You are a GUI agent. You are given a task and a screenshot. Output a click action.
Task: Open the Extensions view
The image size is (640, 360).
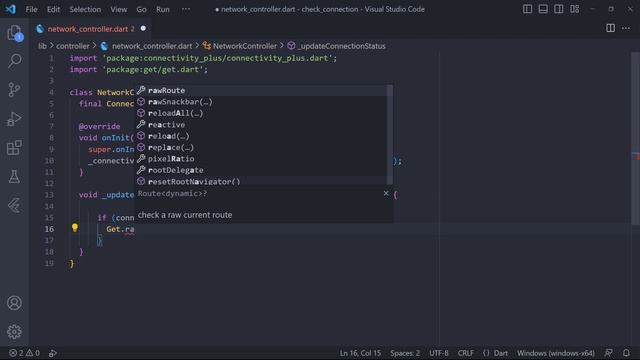[x=14, y=148]
